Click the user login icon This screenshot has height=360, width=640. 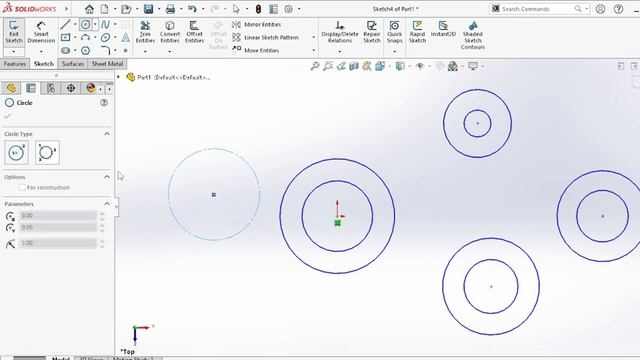click(x=600, y=9)
